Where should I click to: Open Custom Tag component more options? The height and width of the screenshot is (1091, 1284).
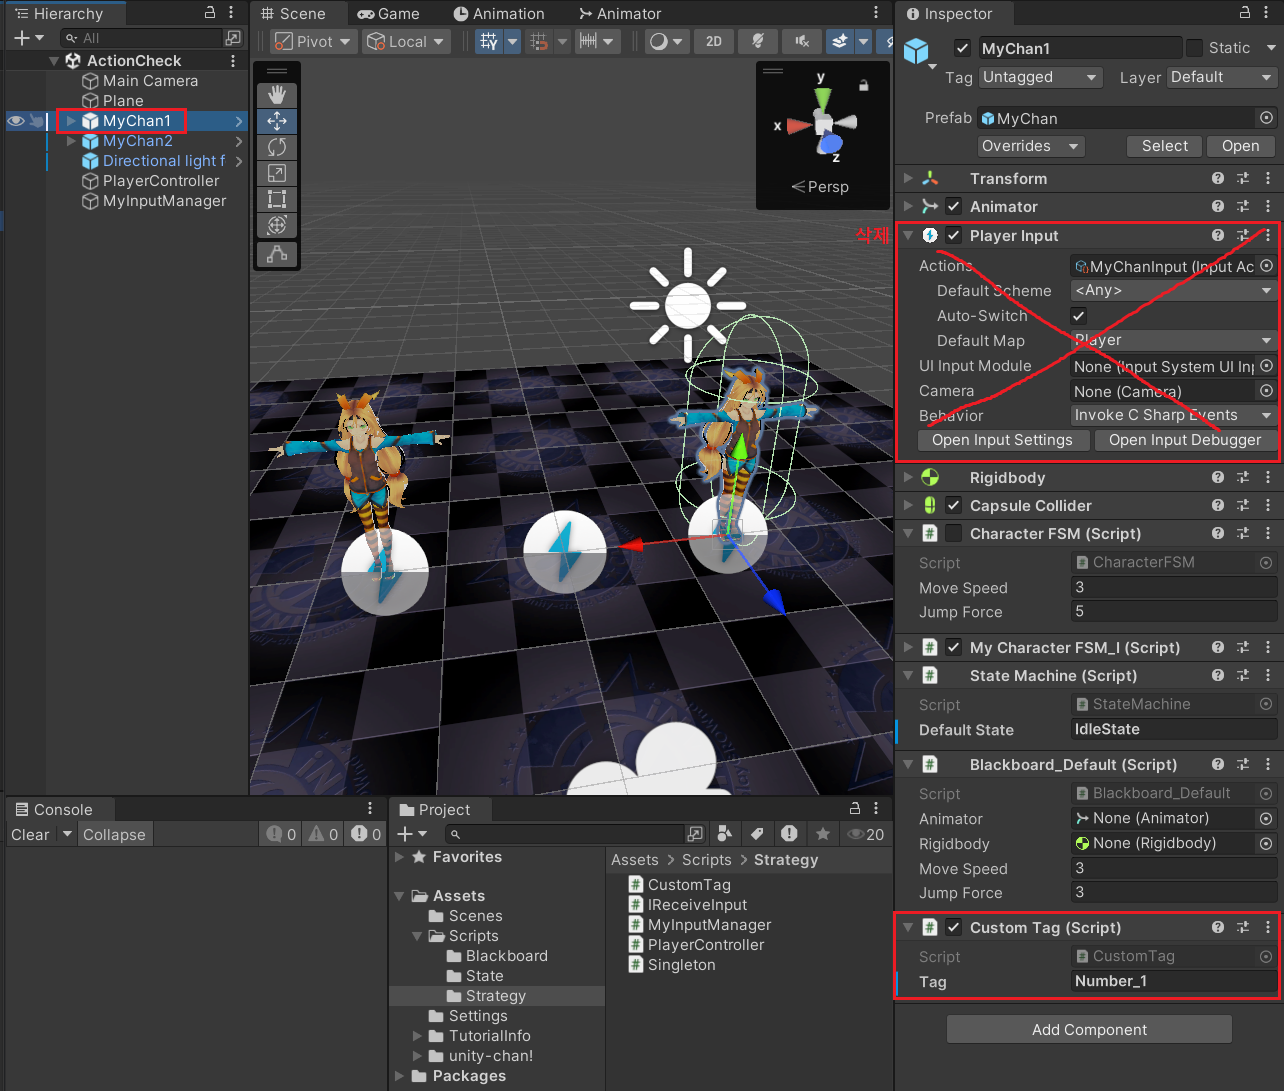tap(1268, 927)
